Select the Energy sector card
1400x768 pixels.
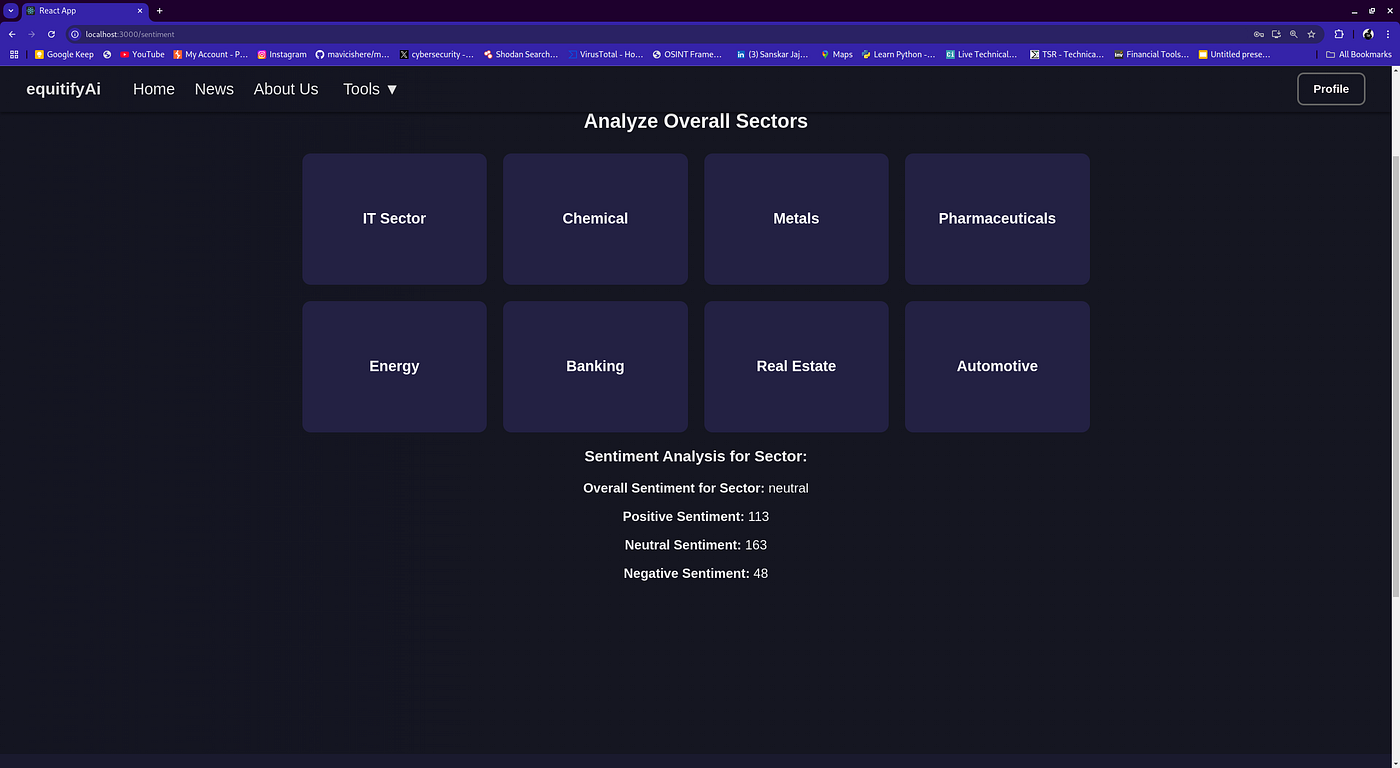coord(394,367)
